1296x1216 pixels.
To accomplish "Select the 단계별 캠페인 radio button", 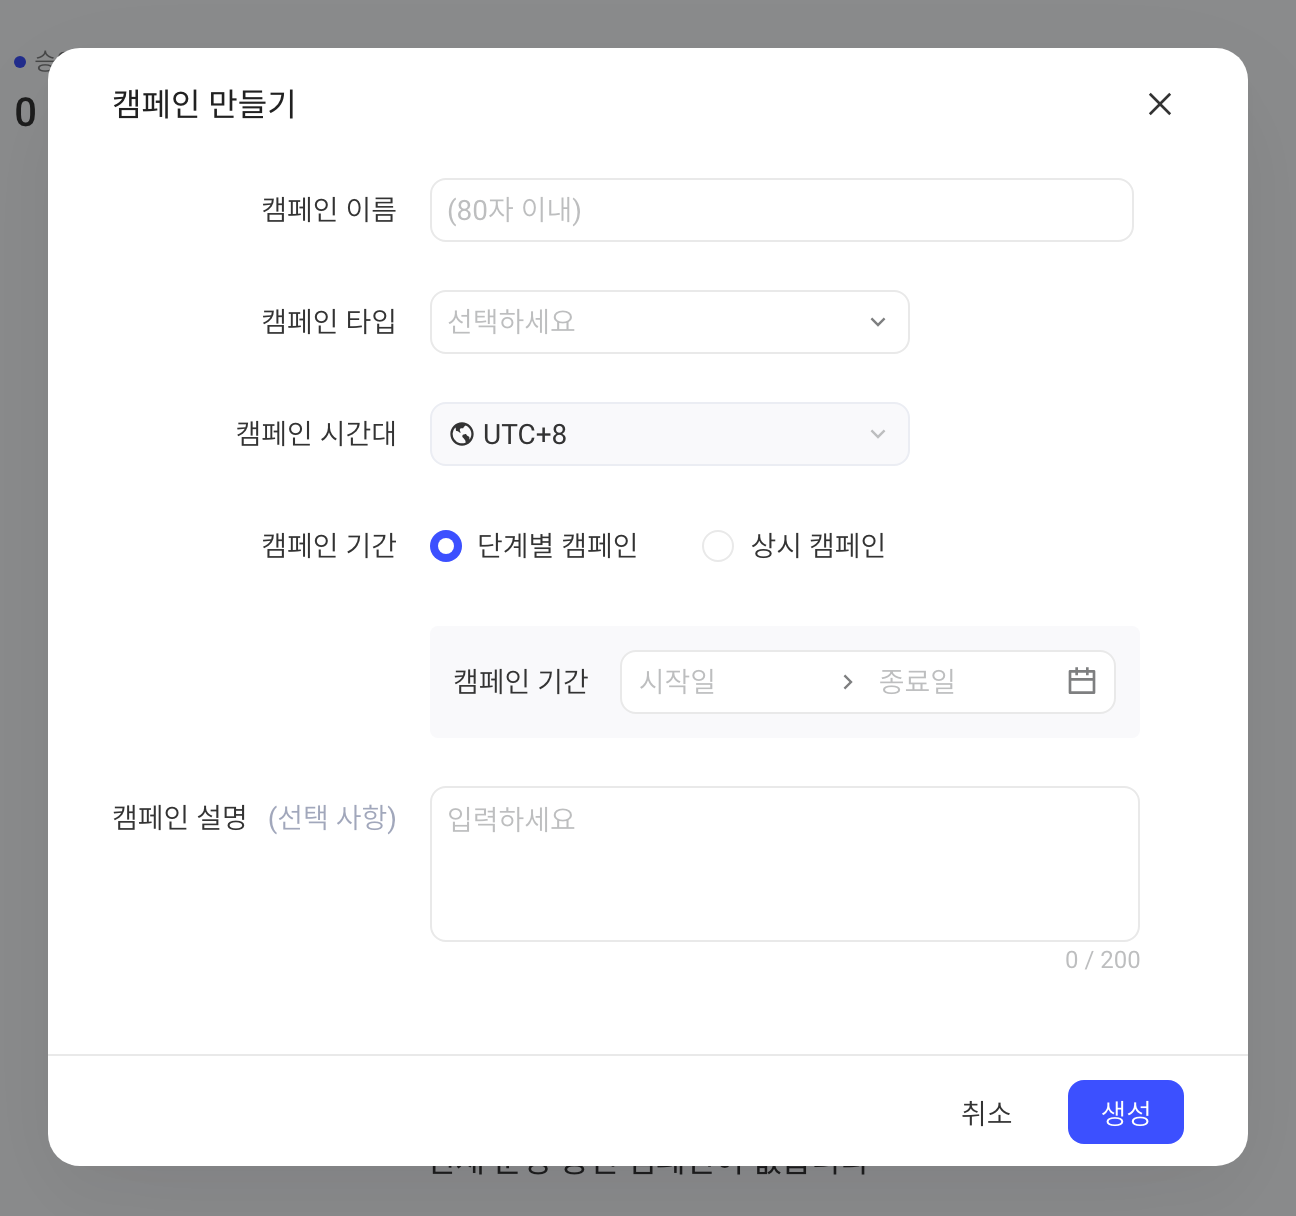I will tap(446, 546).
